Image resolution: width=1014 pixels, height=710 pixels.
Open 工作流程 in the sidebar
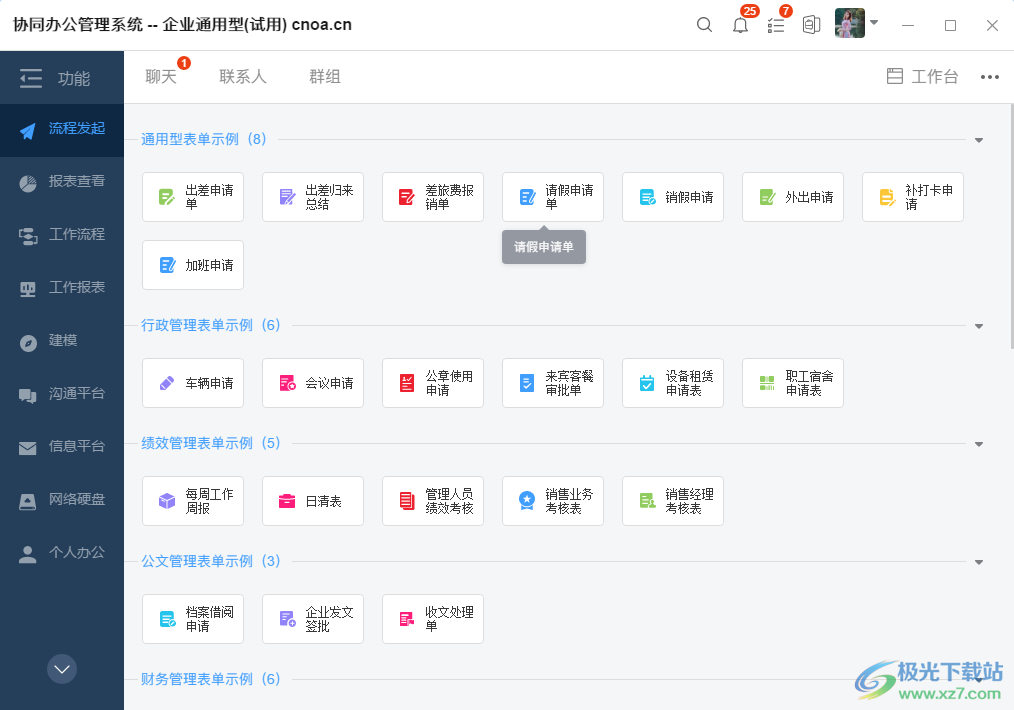pyautogui.click(x=62, y=236)
